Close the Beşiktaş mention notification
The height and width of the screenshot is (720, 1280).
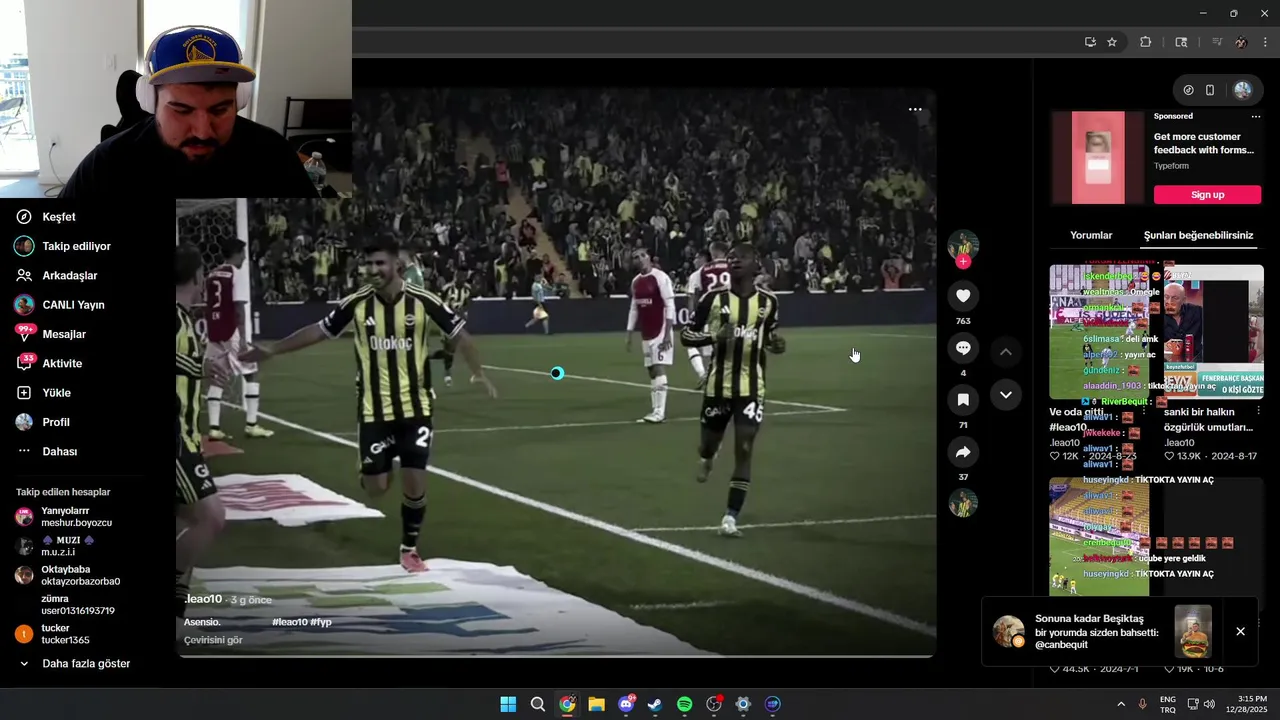tap(1240, 632)
